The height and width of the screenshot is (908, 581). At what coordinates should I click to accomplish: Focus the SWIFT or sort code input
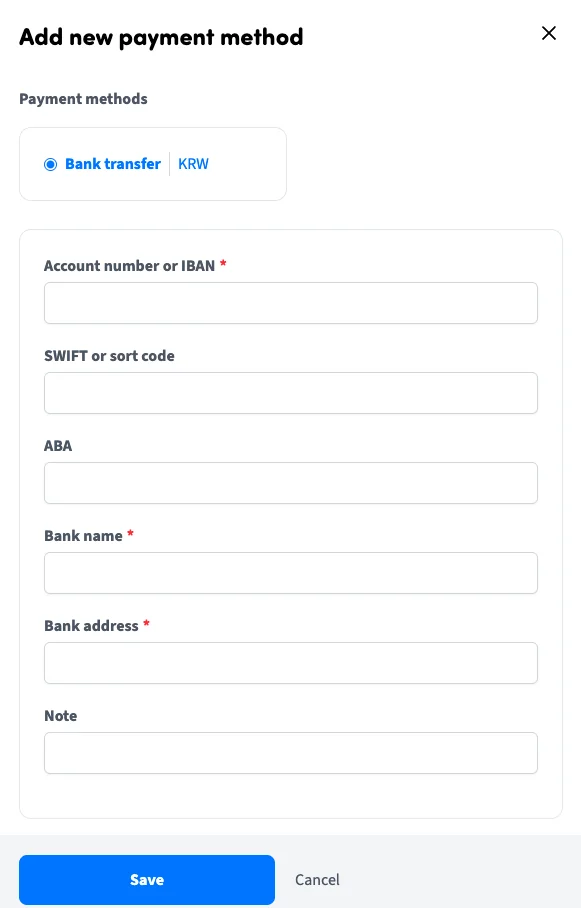(x=290, y=393)
